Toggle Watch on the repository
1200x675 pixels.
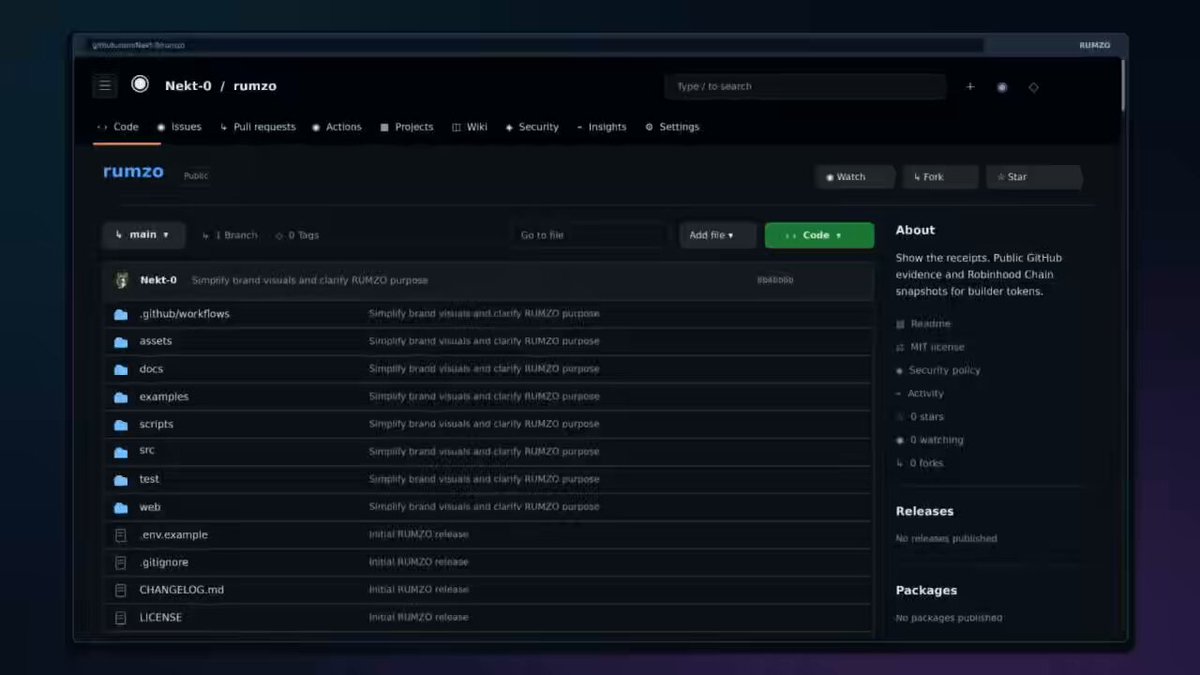[854, 177]
